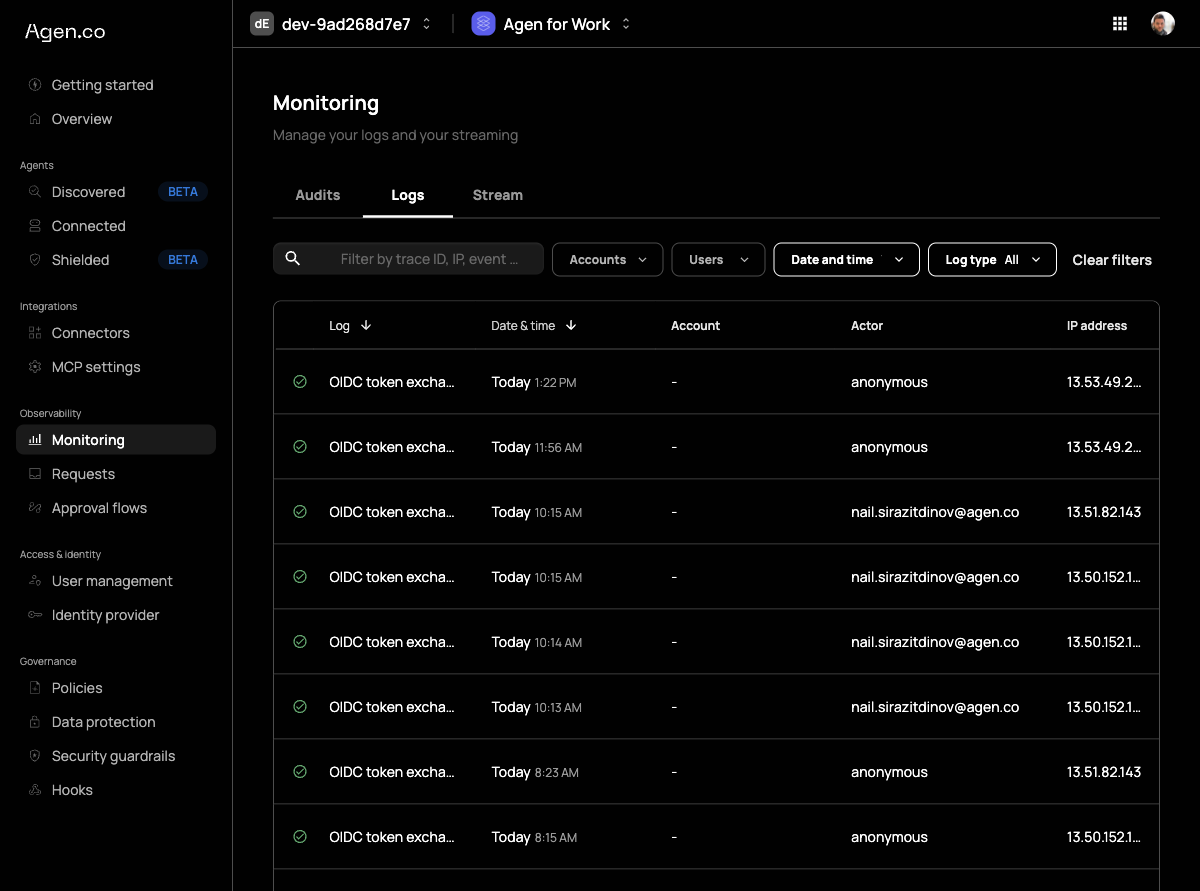Open the Log type All dropdown

click(x=992, y=259)
